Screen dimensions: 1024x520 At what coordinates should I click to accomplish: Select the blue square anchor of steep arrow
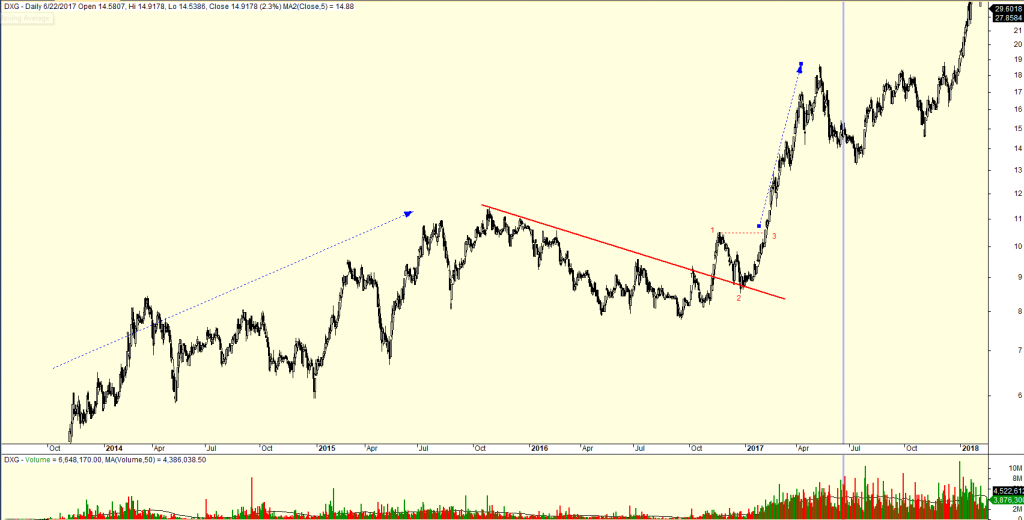pos(760,226)
